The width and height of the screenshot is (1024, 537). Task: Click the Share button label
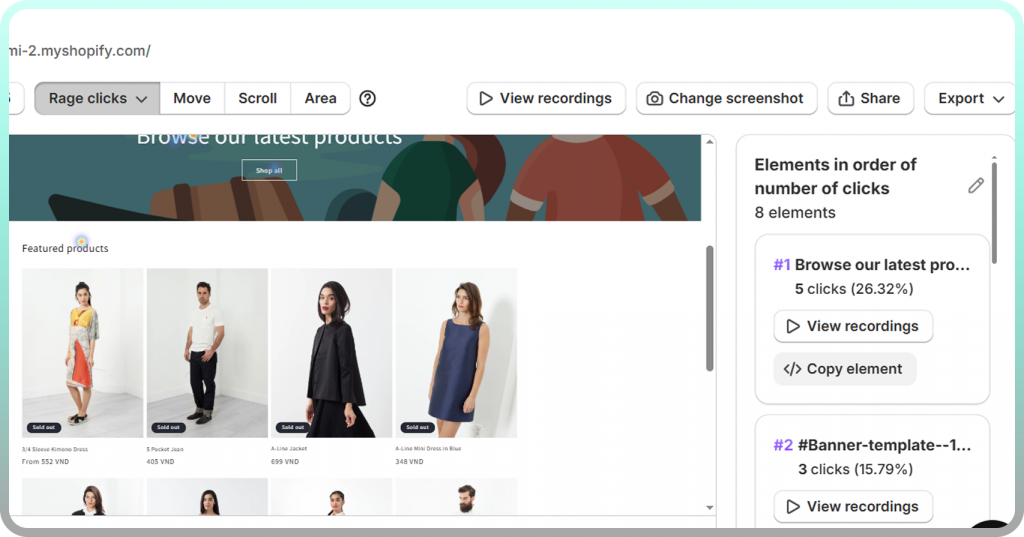880,98
